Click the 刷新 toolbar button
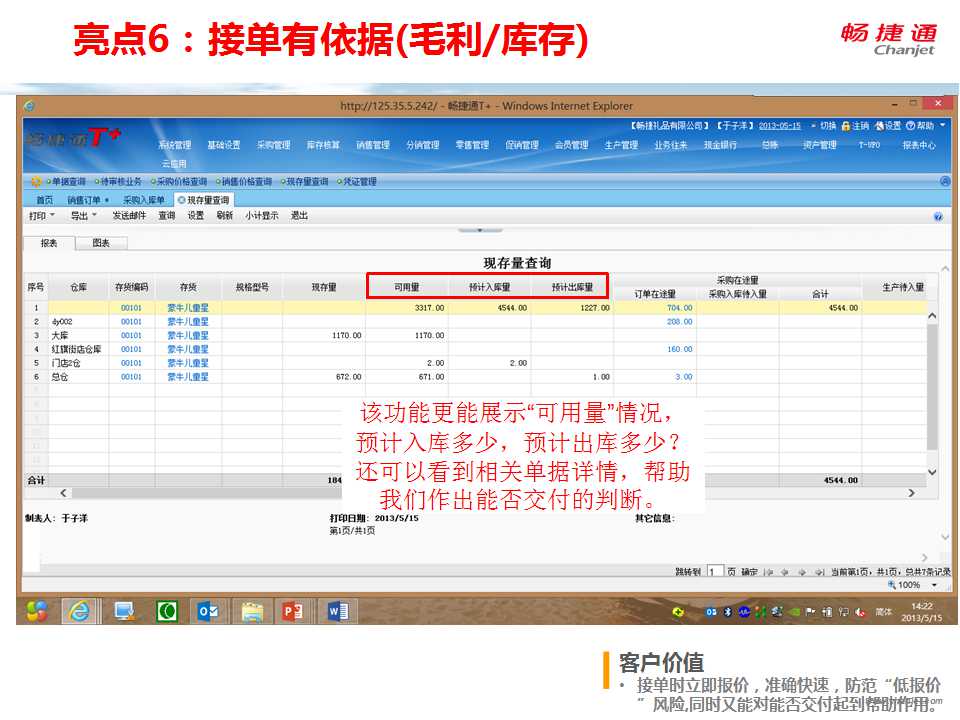 [224, 215]
